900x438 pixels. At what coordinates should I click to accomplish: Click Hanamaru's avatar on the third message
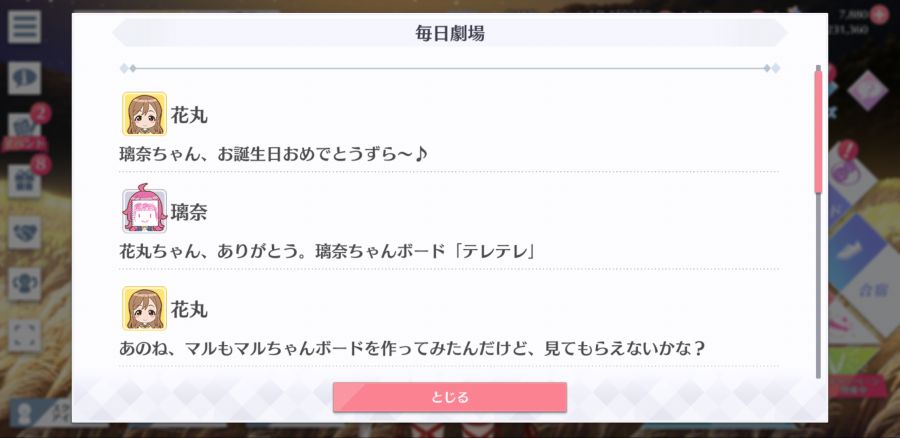pos(145,308)
